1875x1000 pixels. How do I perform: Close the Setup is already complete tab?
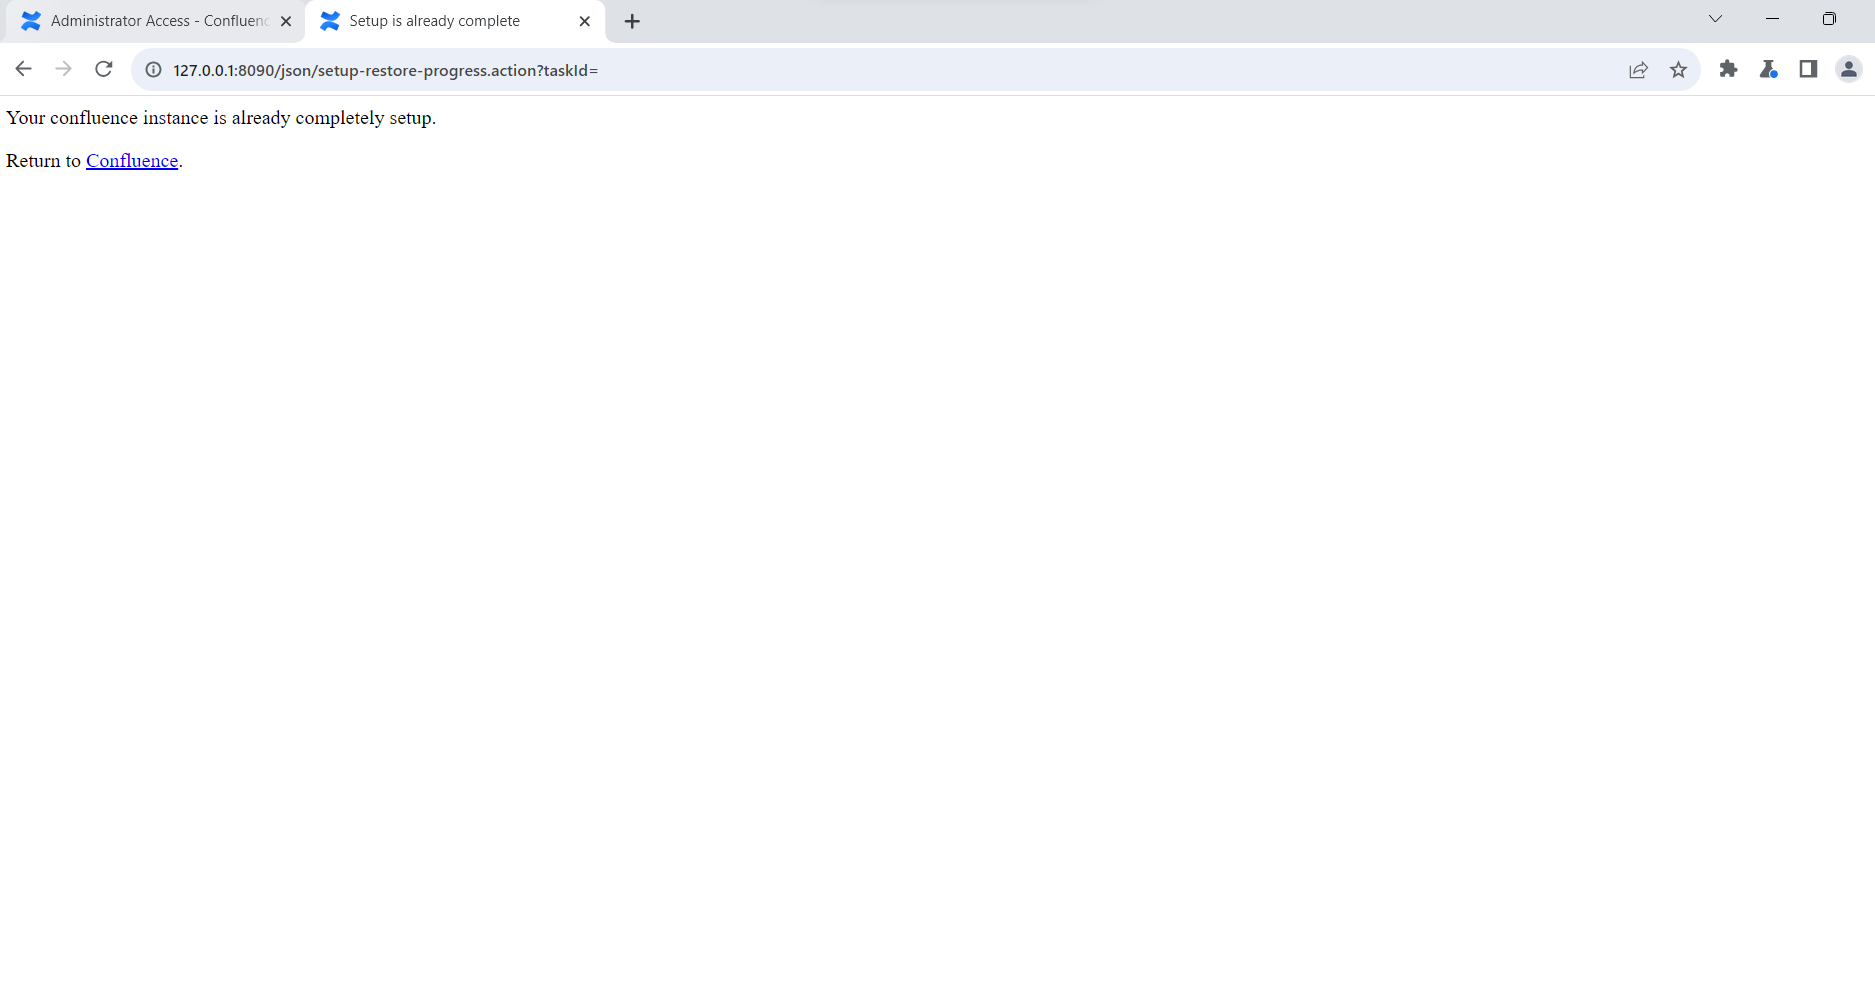585,21
